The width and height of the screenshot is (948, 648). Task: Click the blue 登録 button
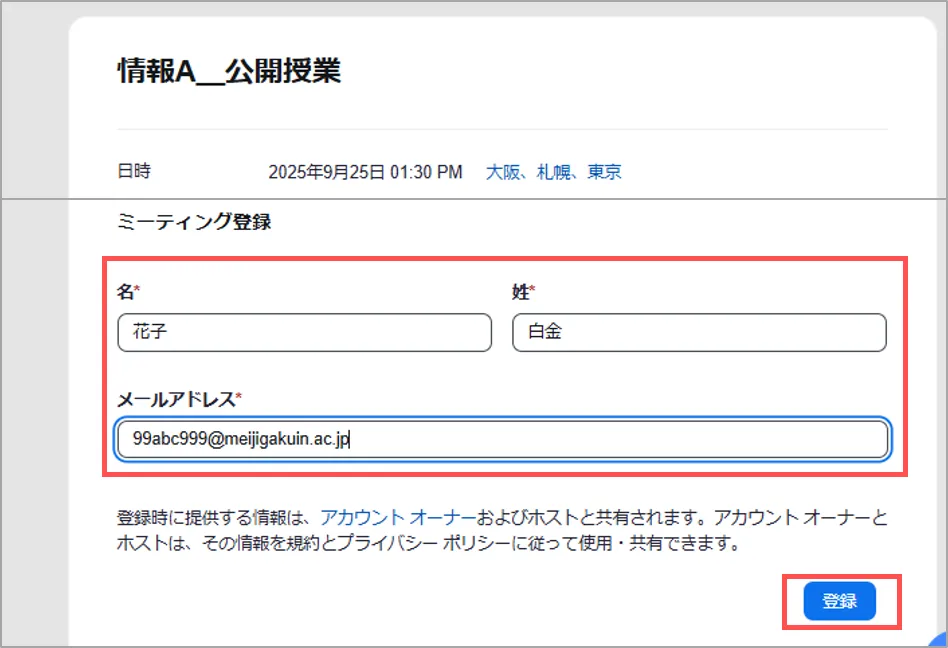pos(839,601)
